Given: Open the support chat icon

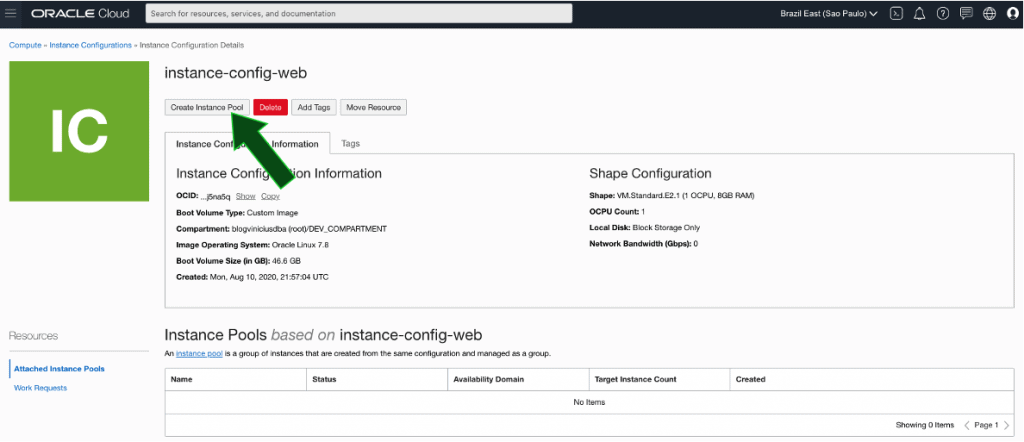Looking at the screenshot, I should point(966,14).
